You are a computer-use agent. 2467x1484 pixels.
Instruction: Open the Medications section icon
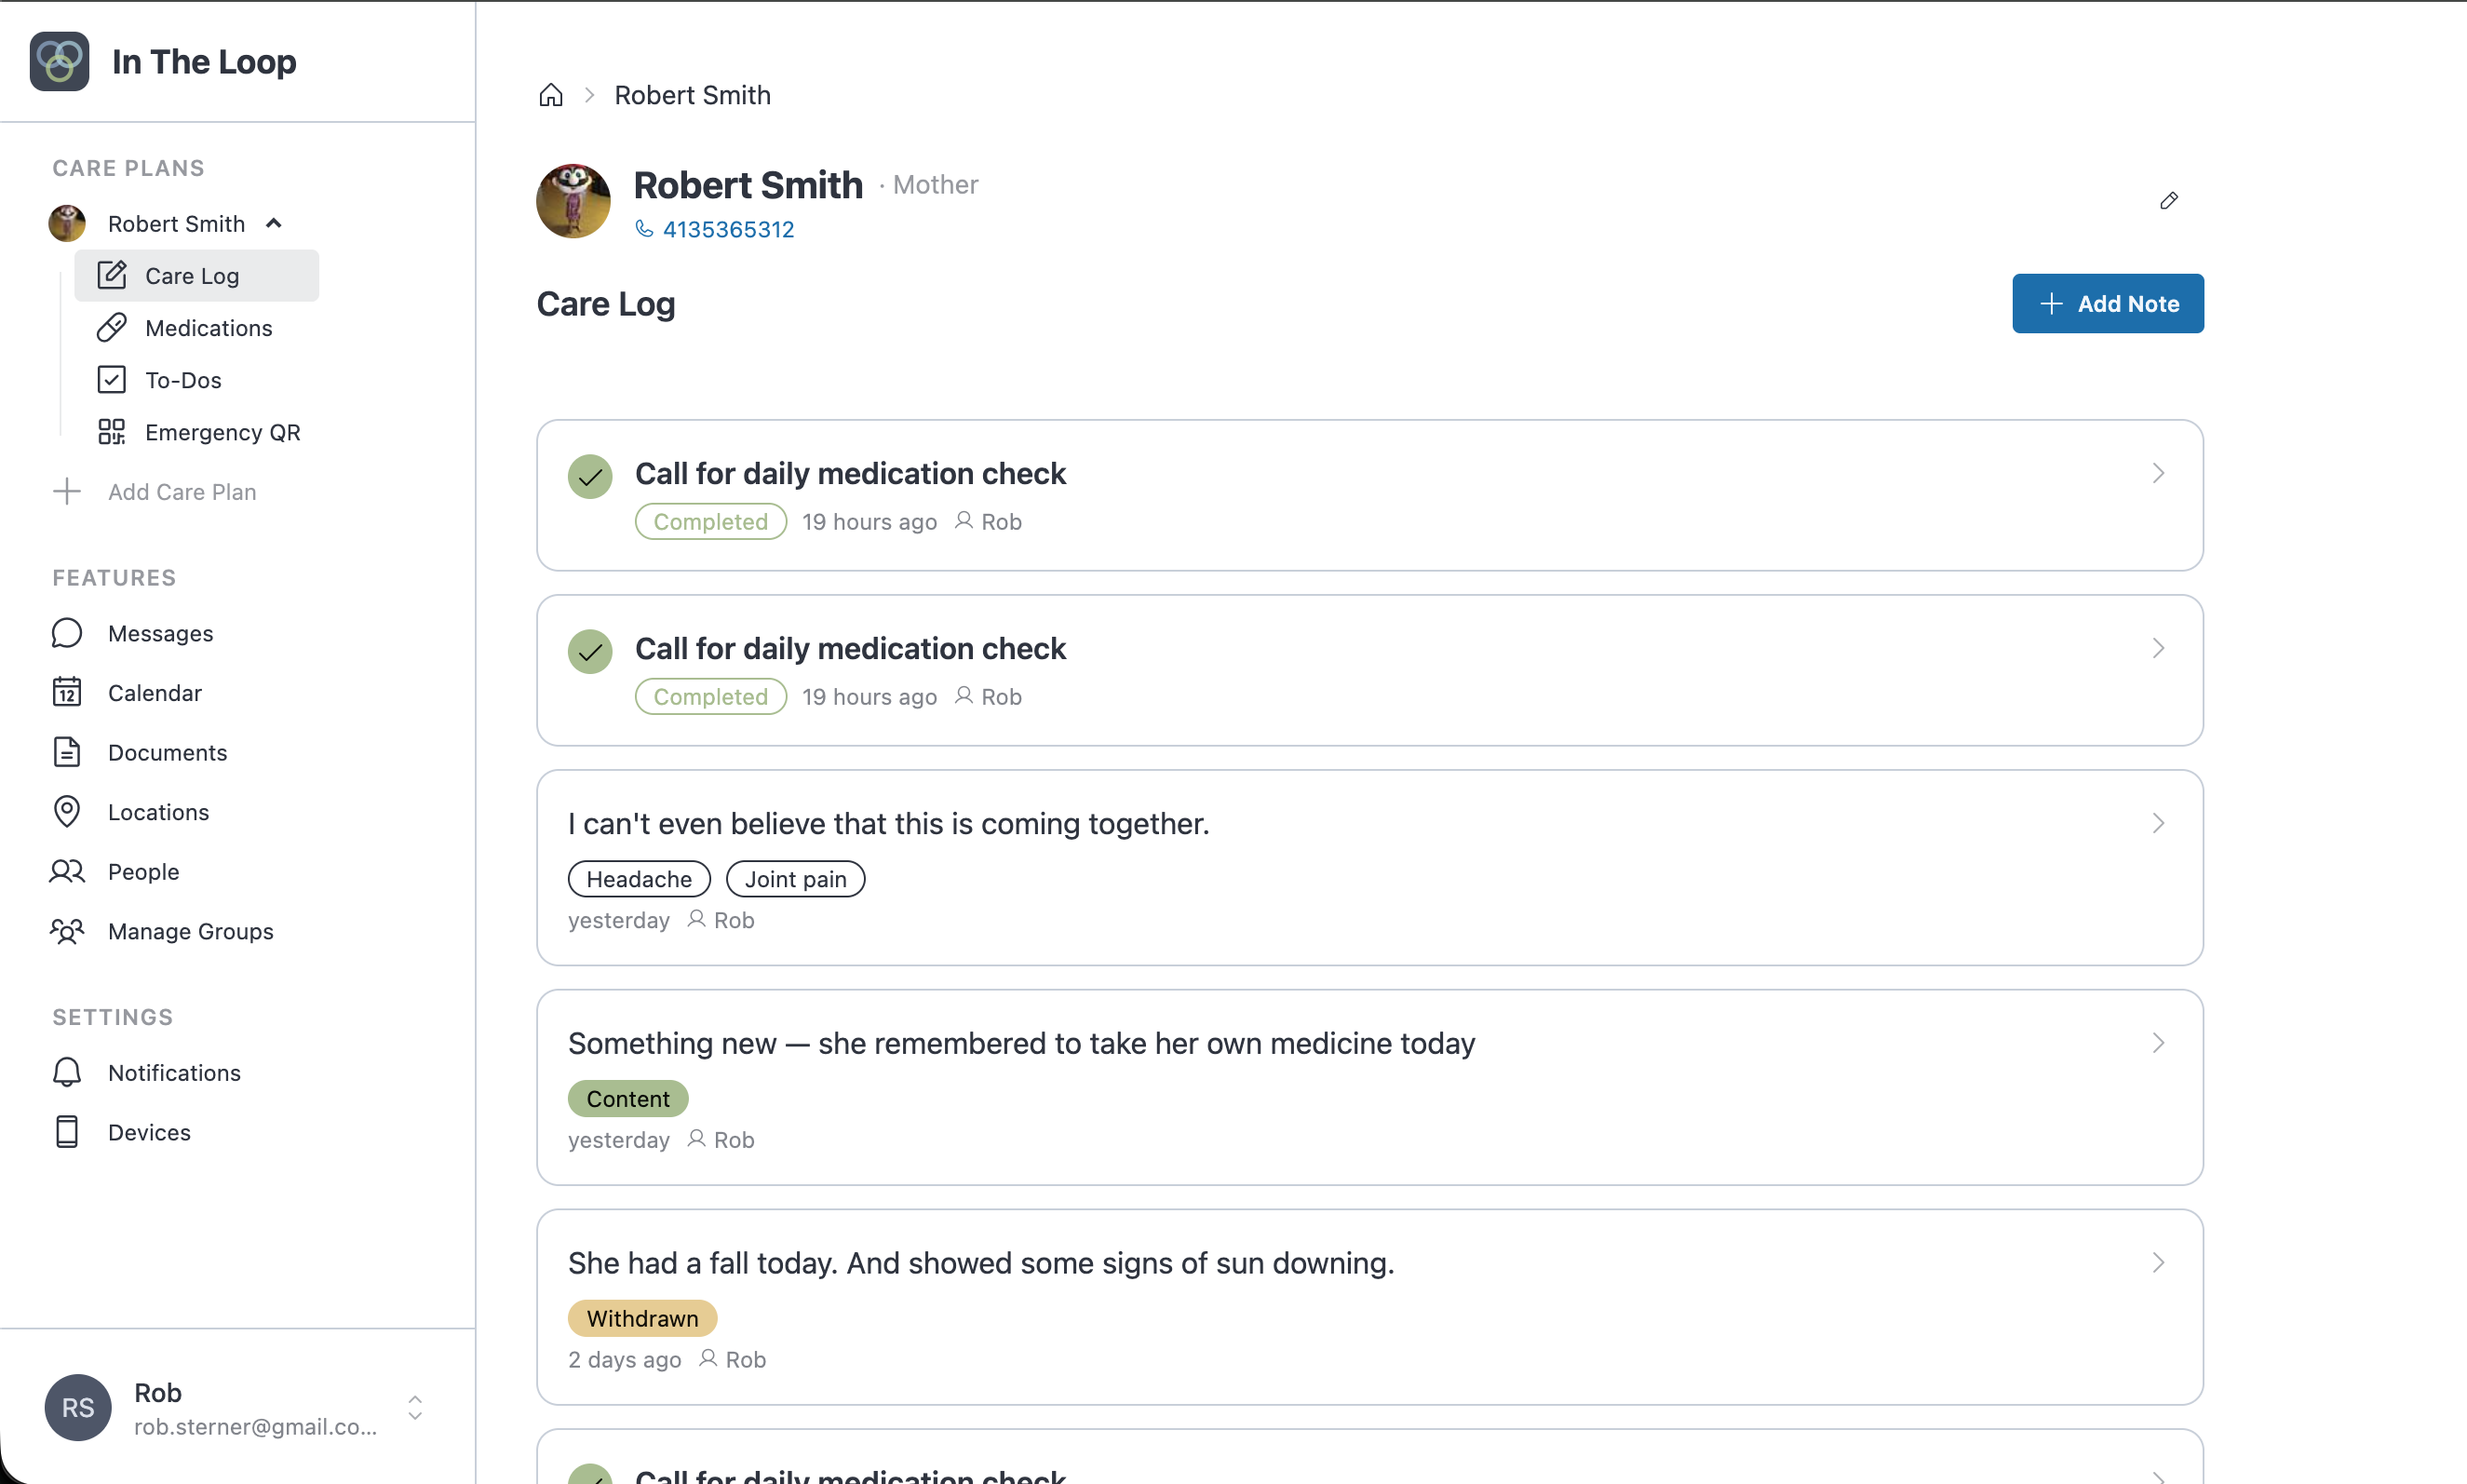[x=112, y=327]
